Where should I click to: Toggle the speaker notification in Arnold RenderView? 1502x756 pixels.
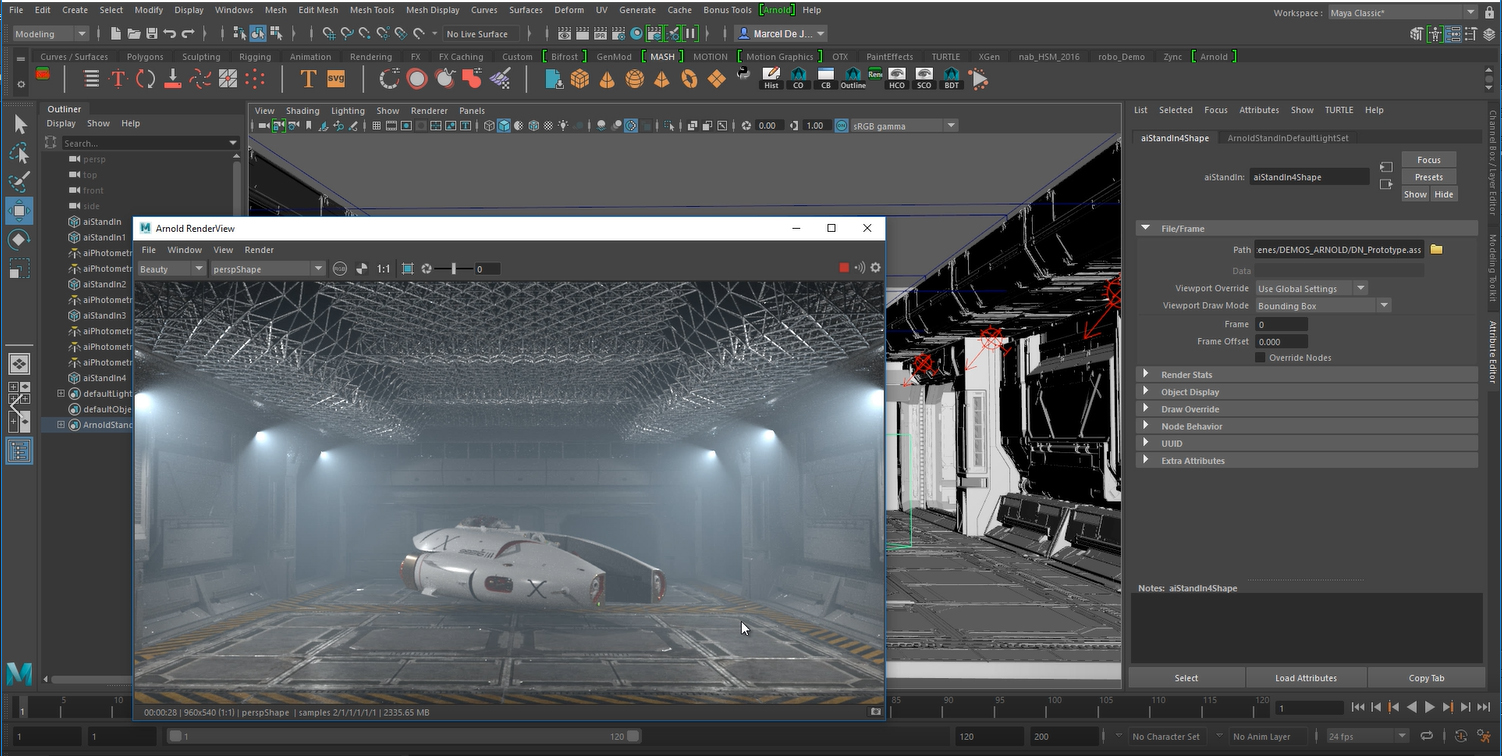858,268
